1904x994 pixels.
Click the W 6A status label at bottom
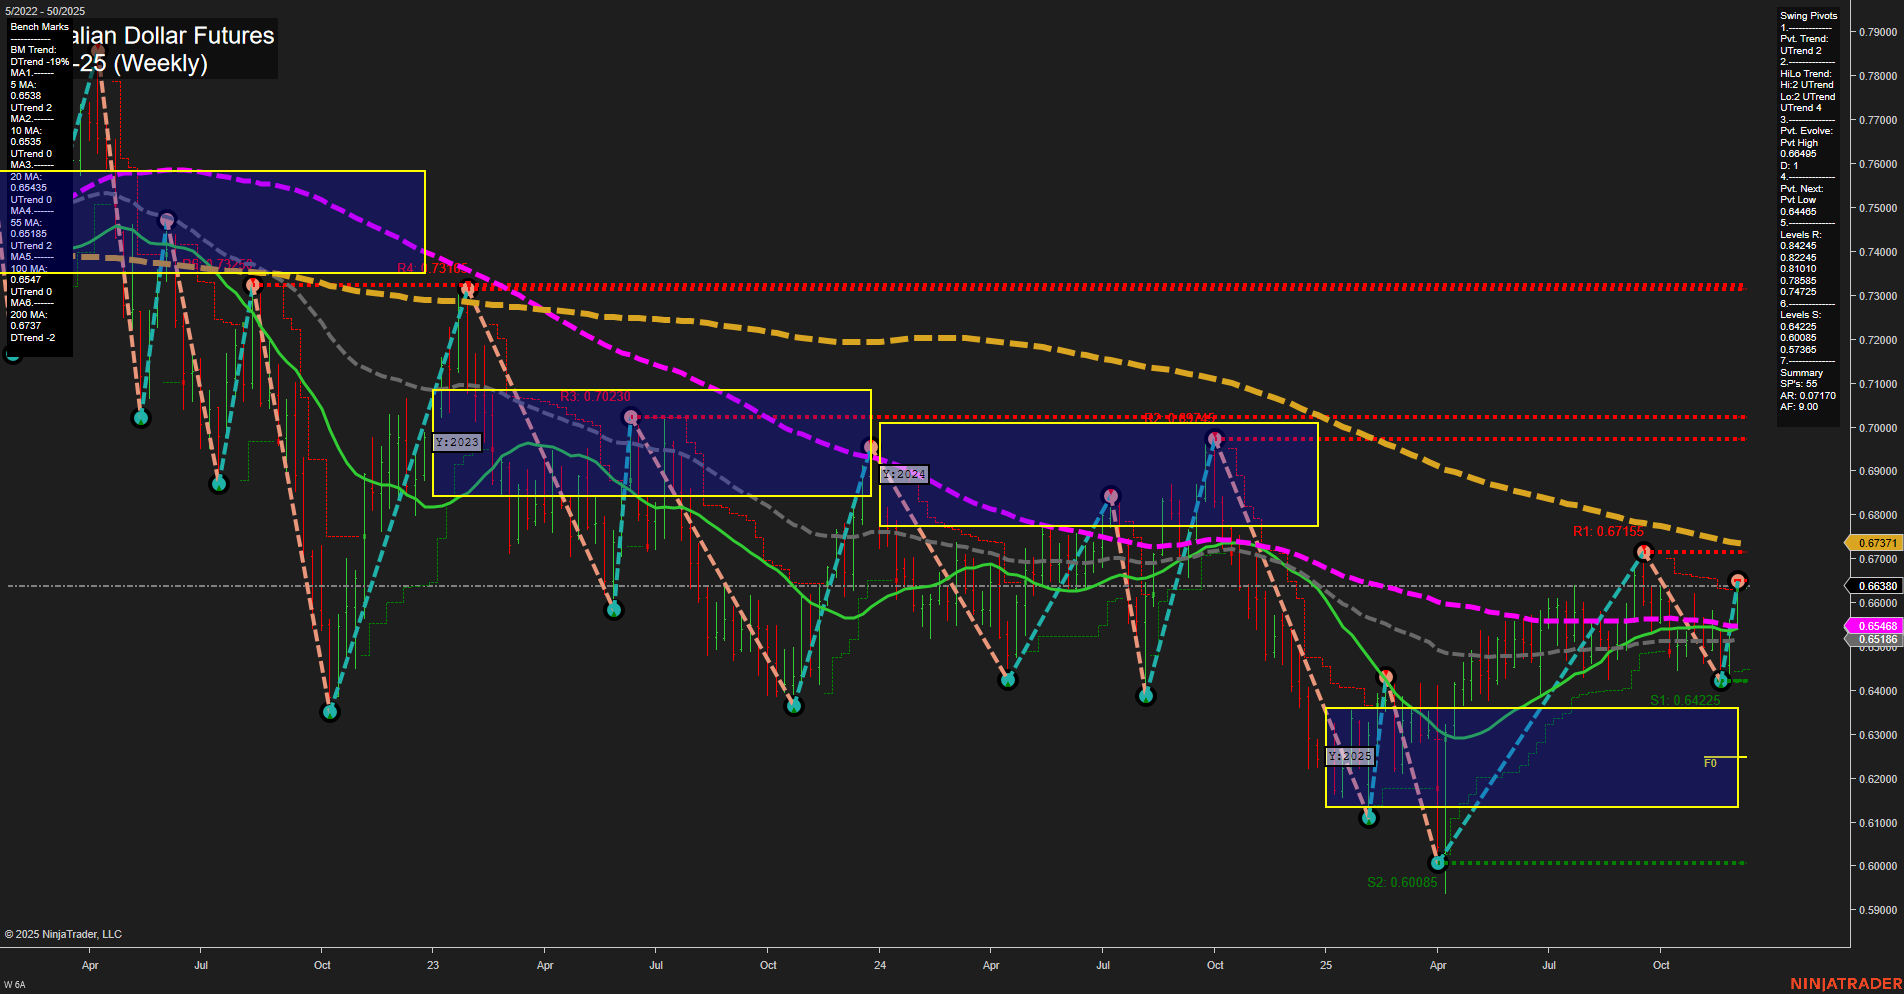14,983
